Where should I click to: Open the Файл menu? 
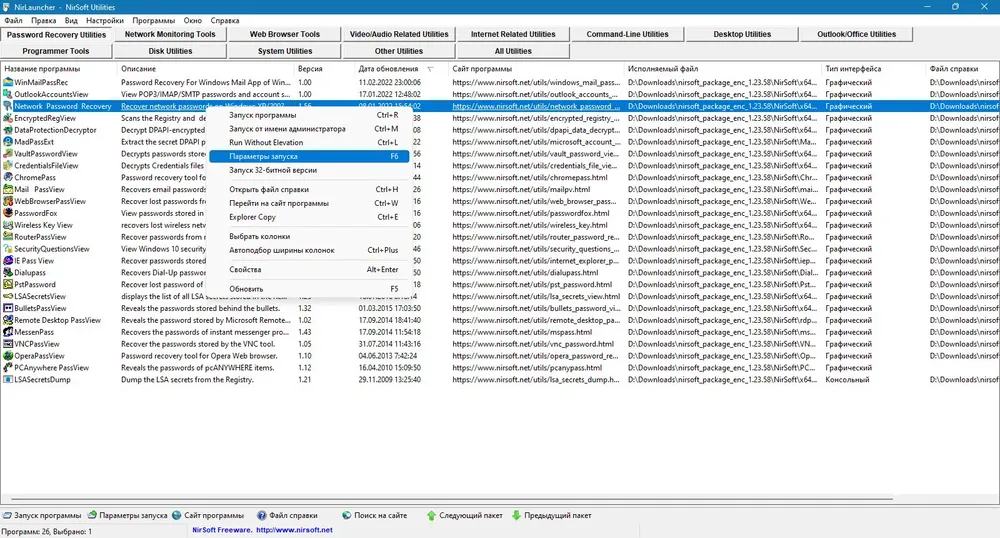point(13,20)
